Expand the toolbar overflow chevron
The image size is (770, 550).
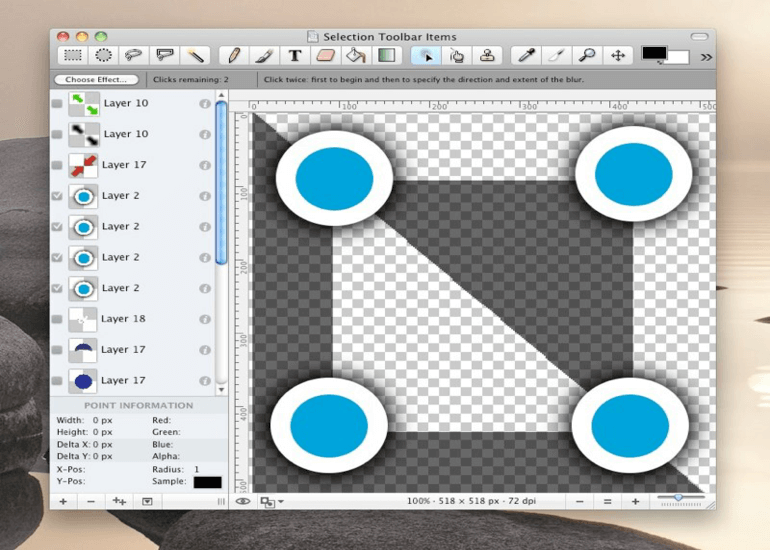[x=706, y=57]
